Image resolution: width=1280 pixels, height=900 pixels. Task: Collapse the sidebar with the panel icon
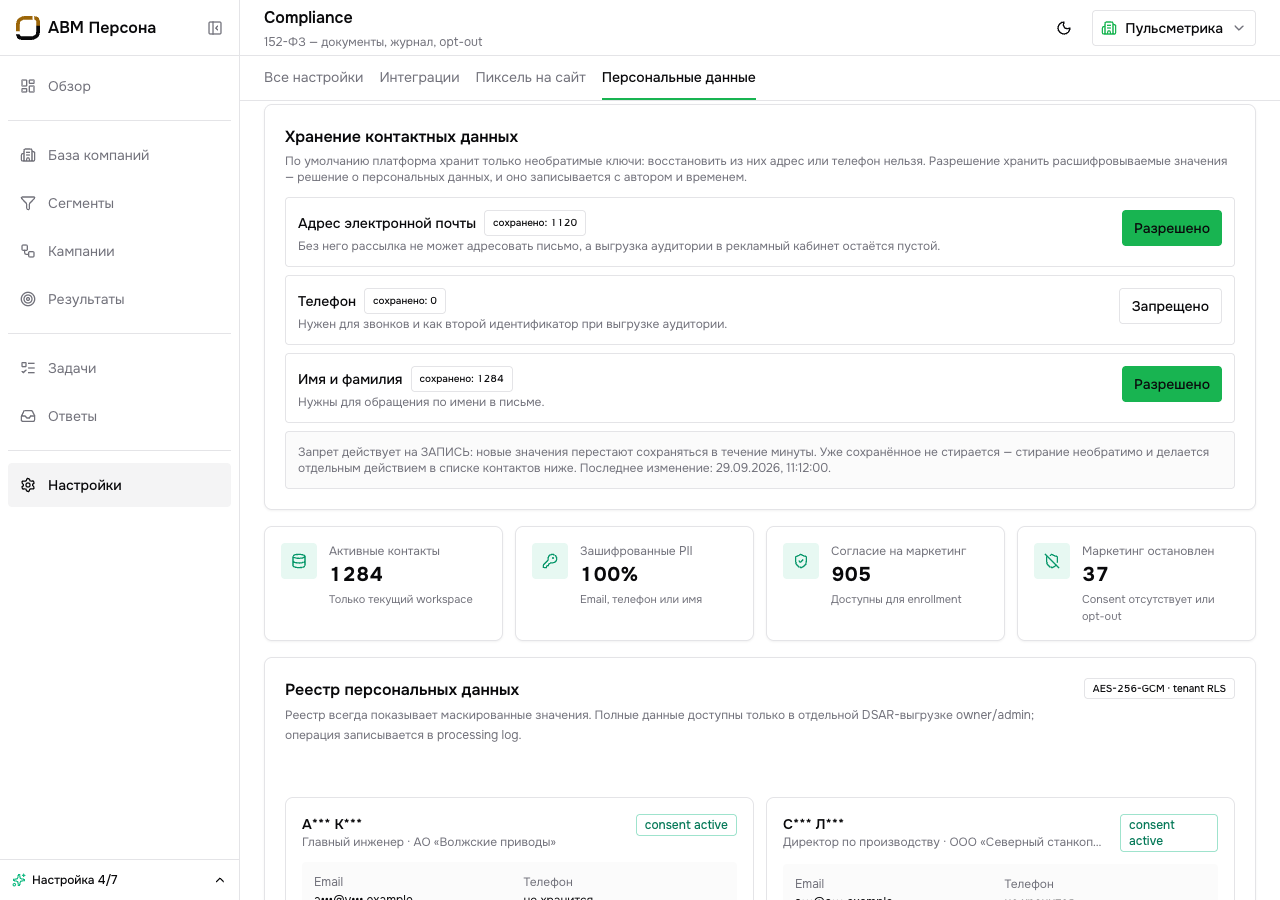pyautogui.click(x=215, y=28)
